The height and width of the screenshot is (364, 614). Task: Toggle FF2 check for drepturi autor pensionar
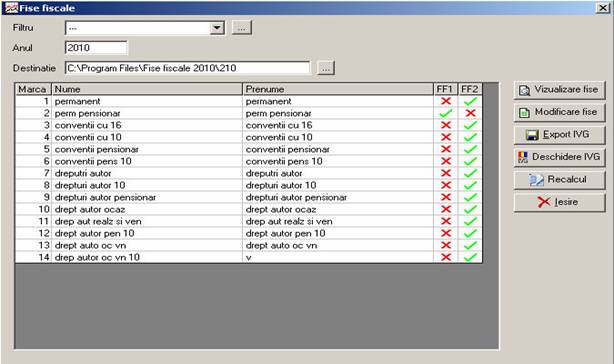click(x=470, y=197)
